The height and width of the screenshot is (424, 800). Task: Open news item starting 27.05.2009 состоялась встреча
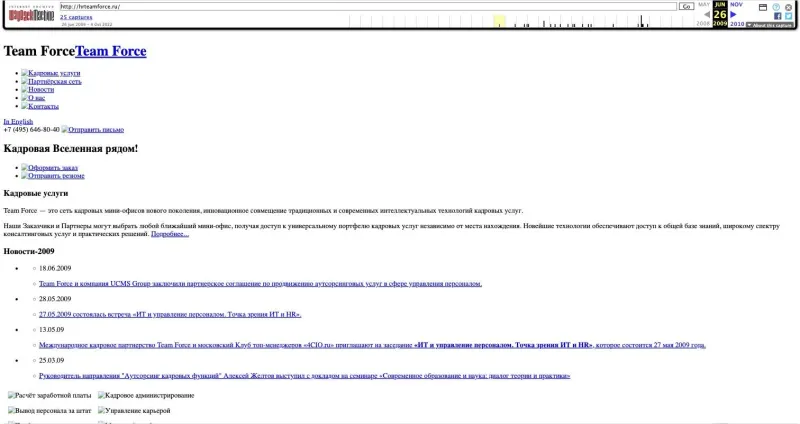170,314
